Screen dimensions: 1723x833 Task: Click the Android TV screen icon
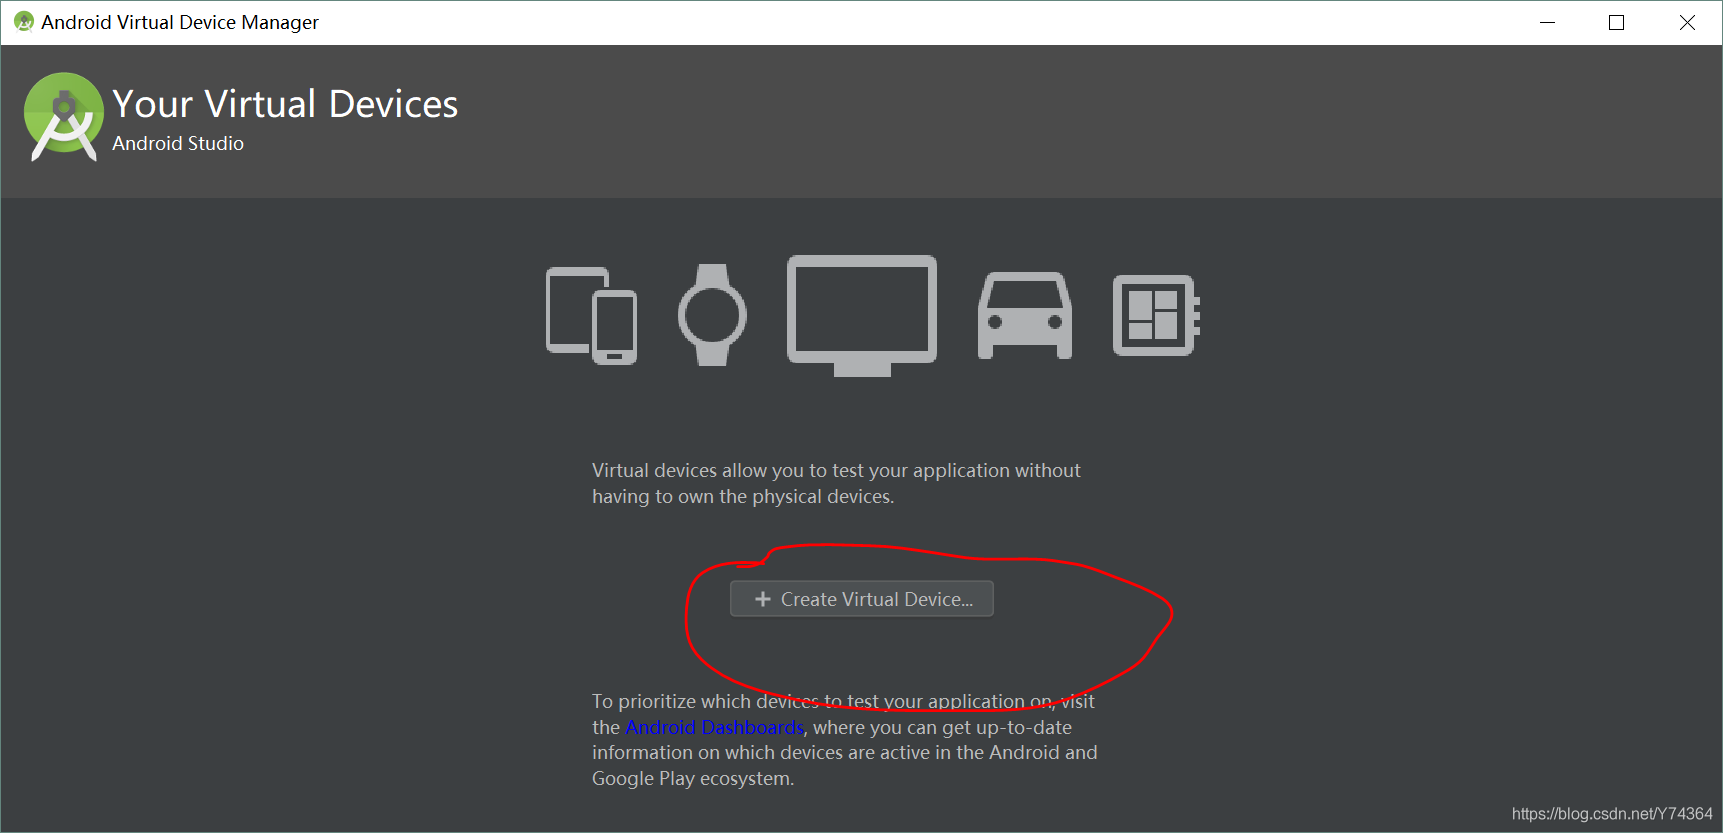(862, 315)
